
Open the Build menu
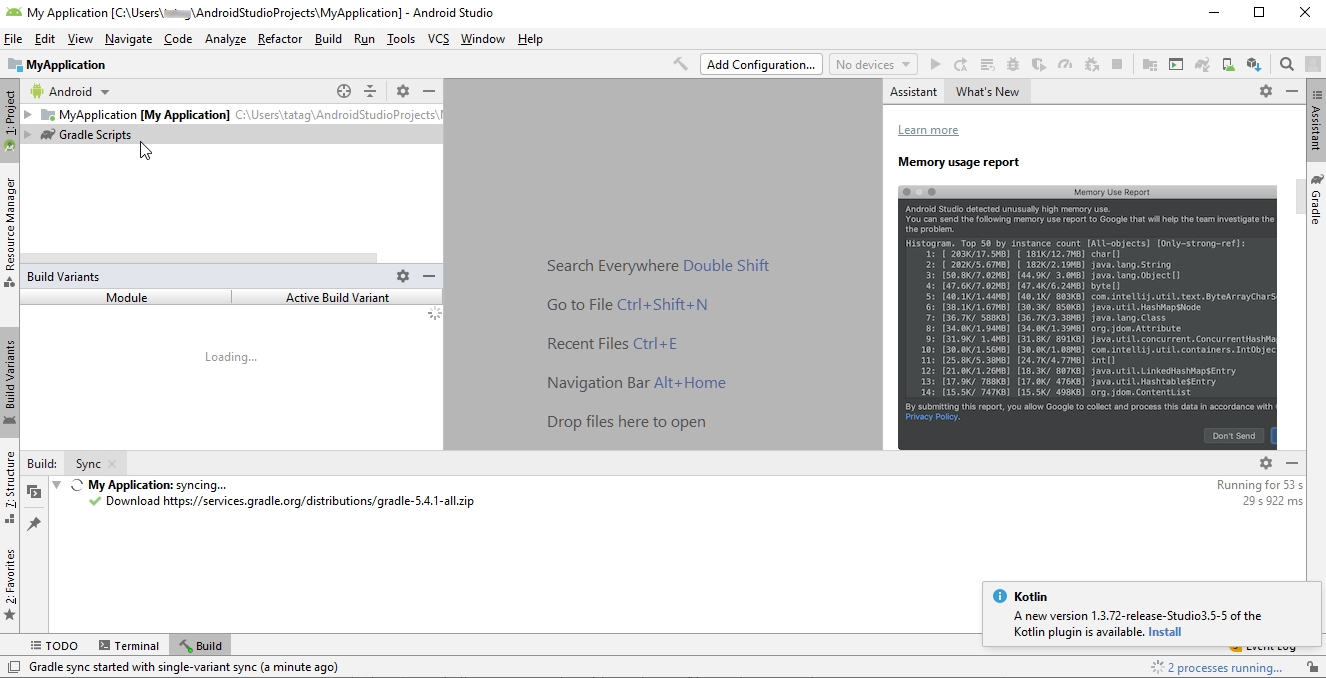click(328, 39)
